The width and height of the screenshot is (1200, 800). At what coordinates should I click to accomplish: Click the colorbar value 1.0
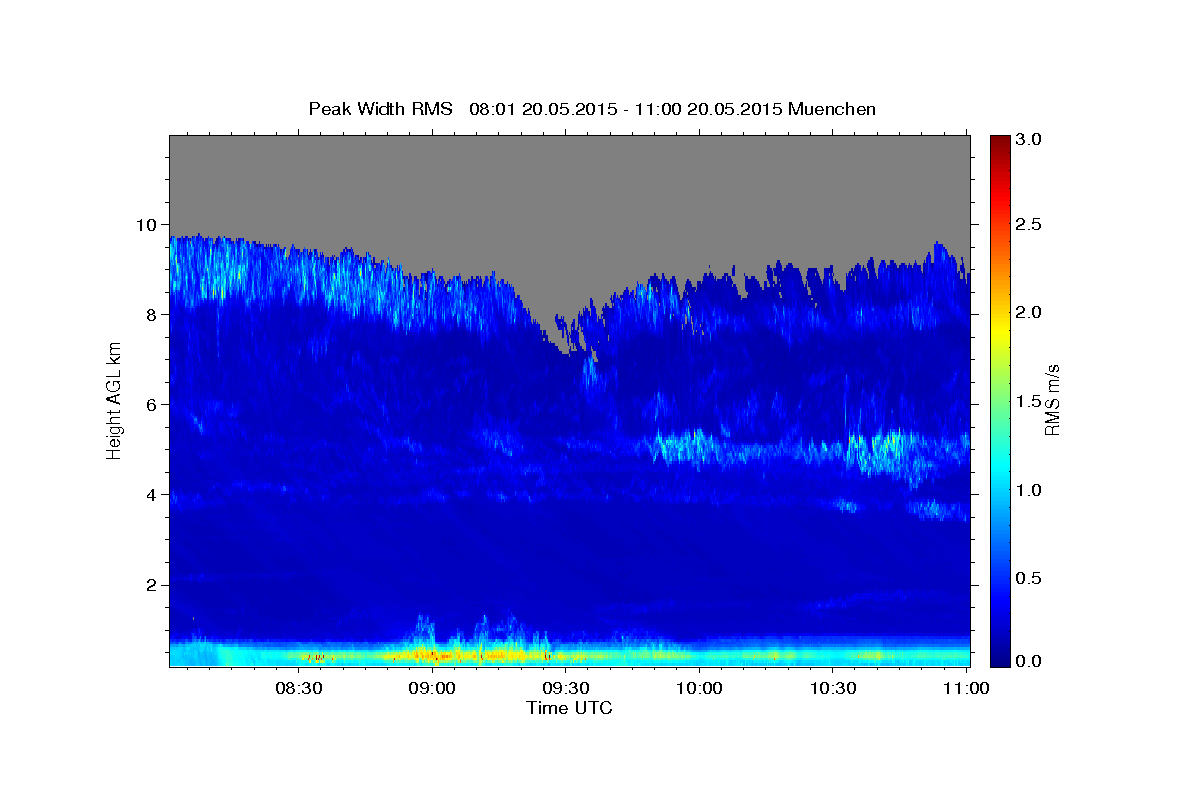[x=1028, y=490]
